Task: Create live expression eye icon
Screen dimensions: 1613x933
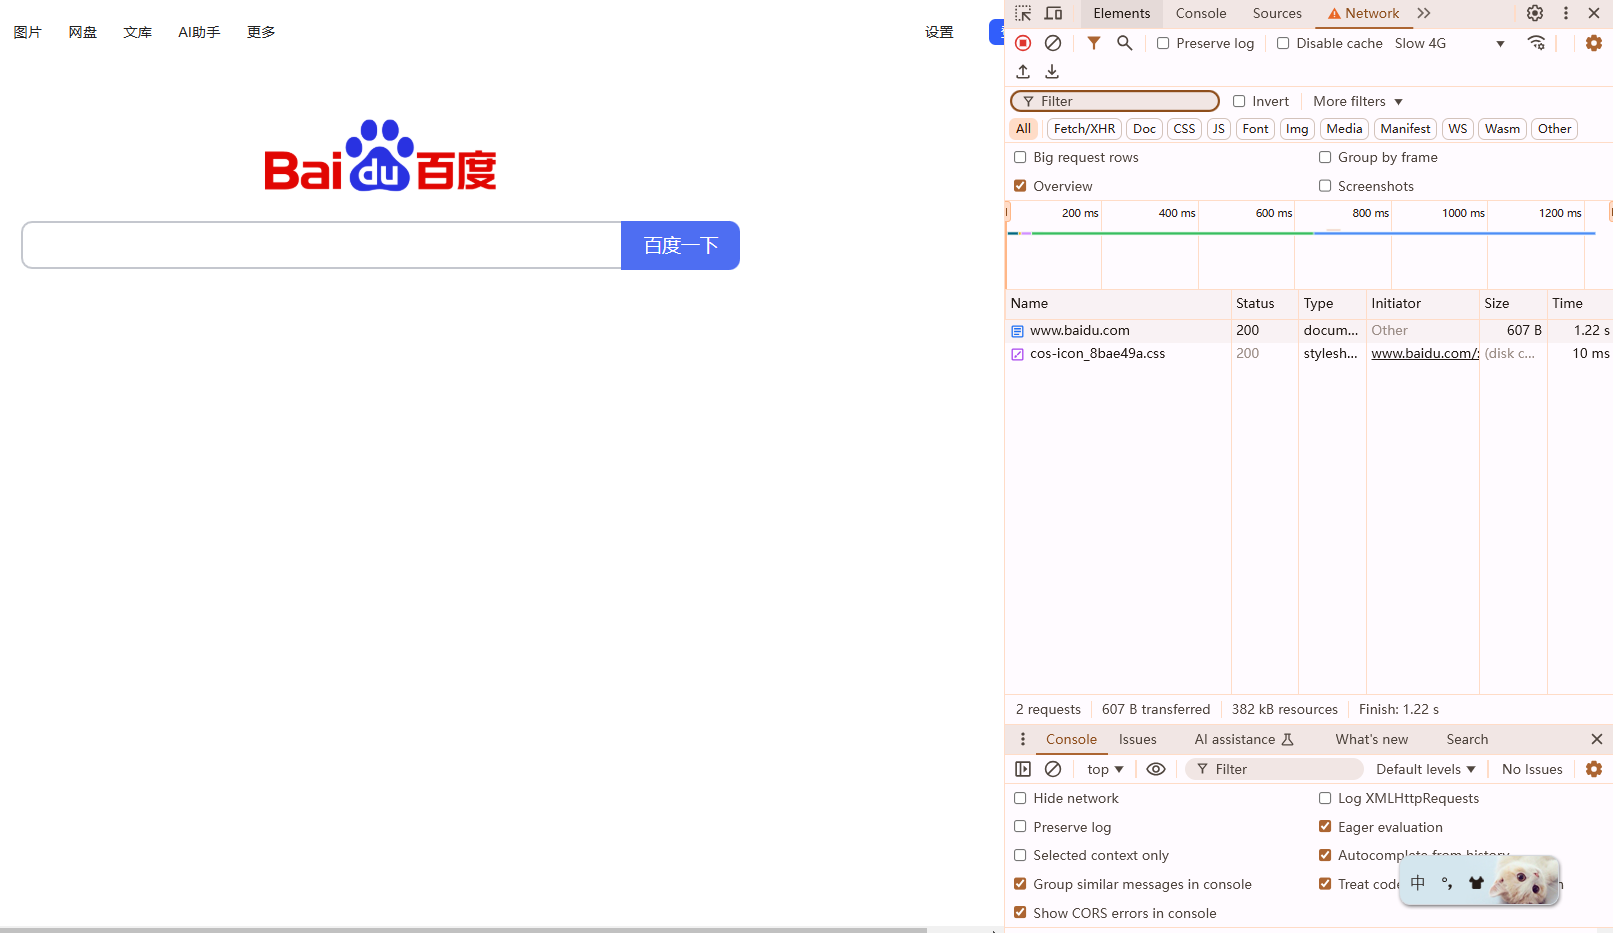Action: [1156, 769]
